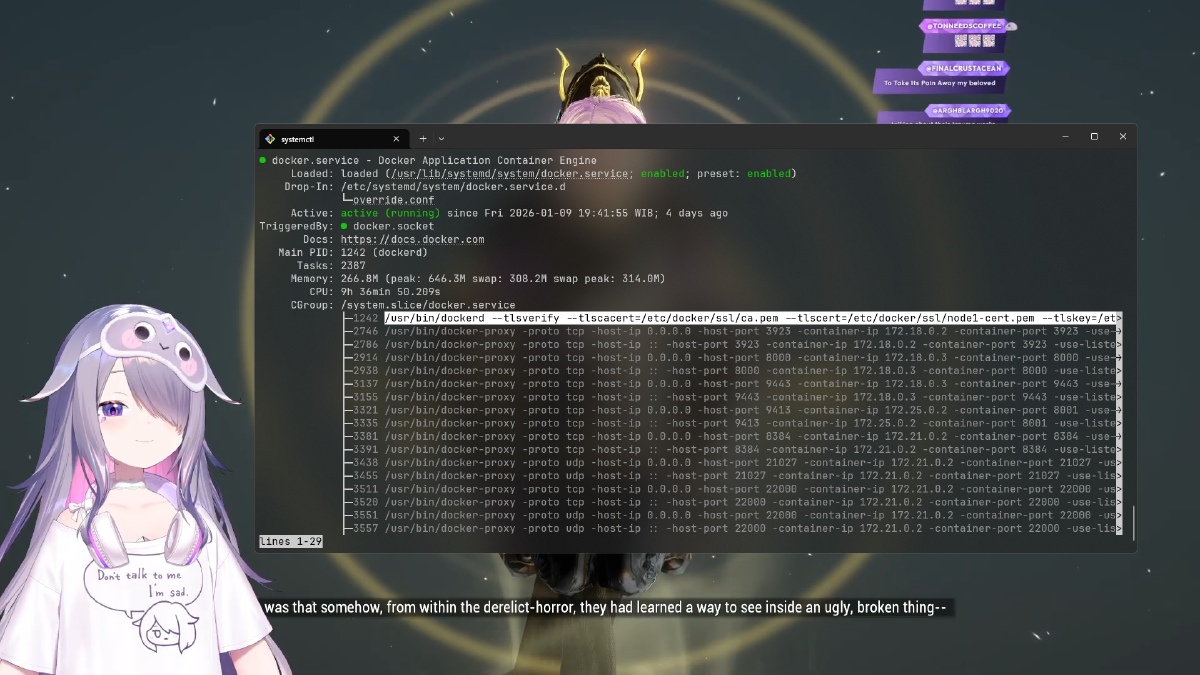This screenshot has width=1200, height=675.
Task: Maximize the terminal window
Action: pyautogui.click(x=1094, y=137)
